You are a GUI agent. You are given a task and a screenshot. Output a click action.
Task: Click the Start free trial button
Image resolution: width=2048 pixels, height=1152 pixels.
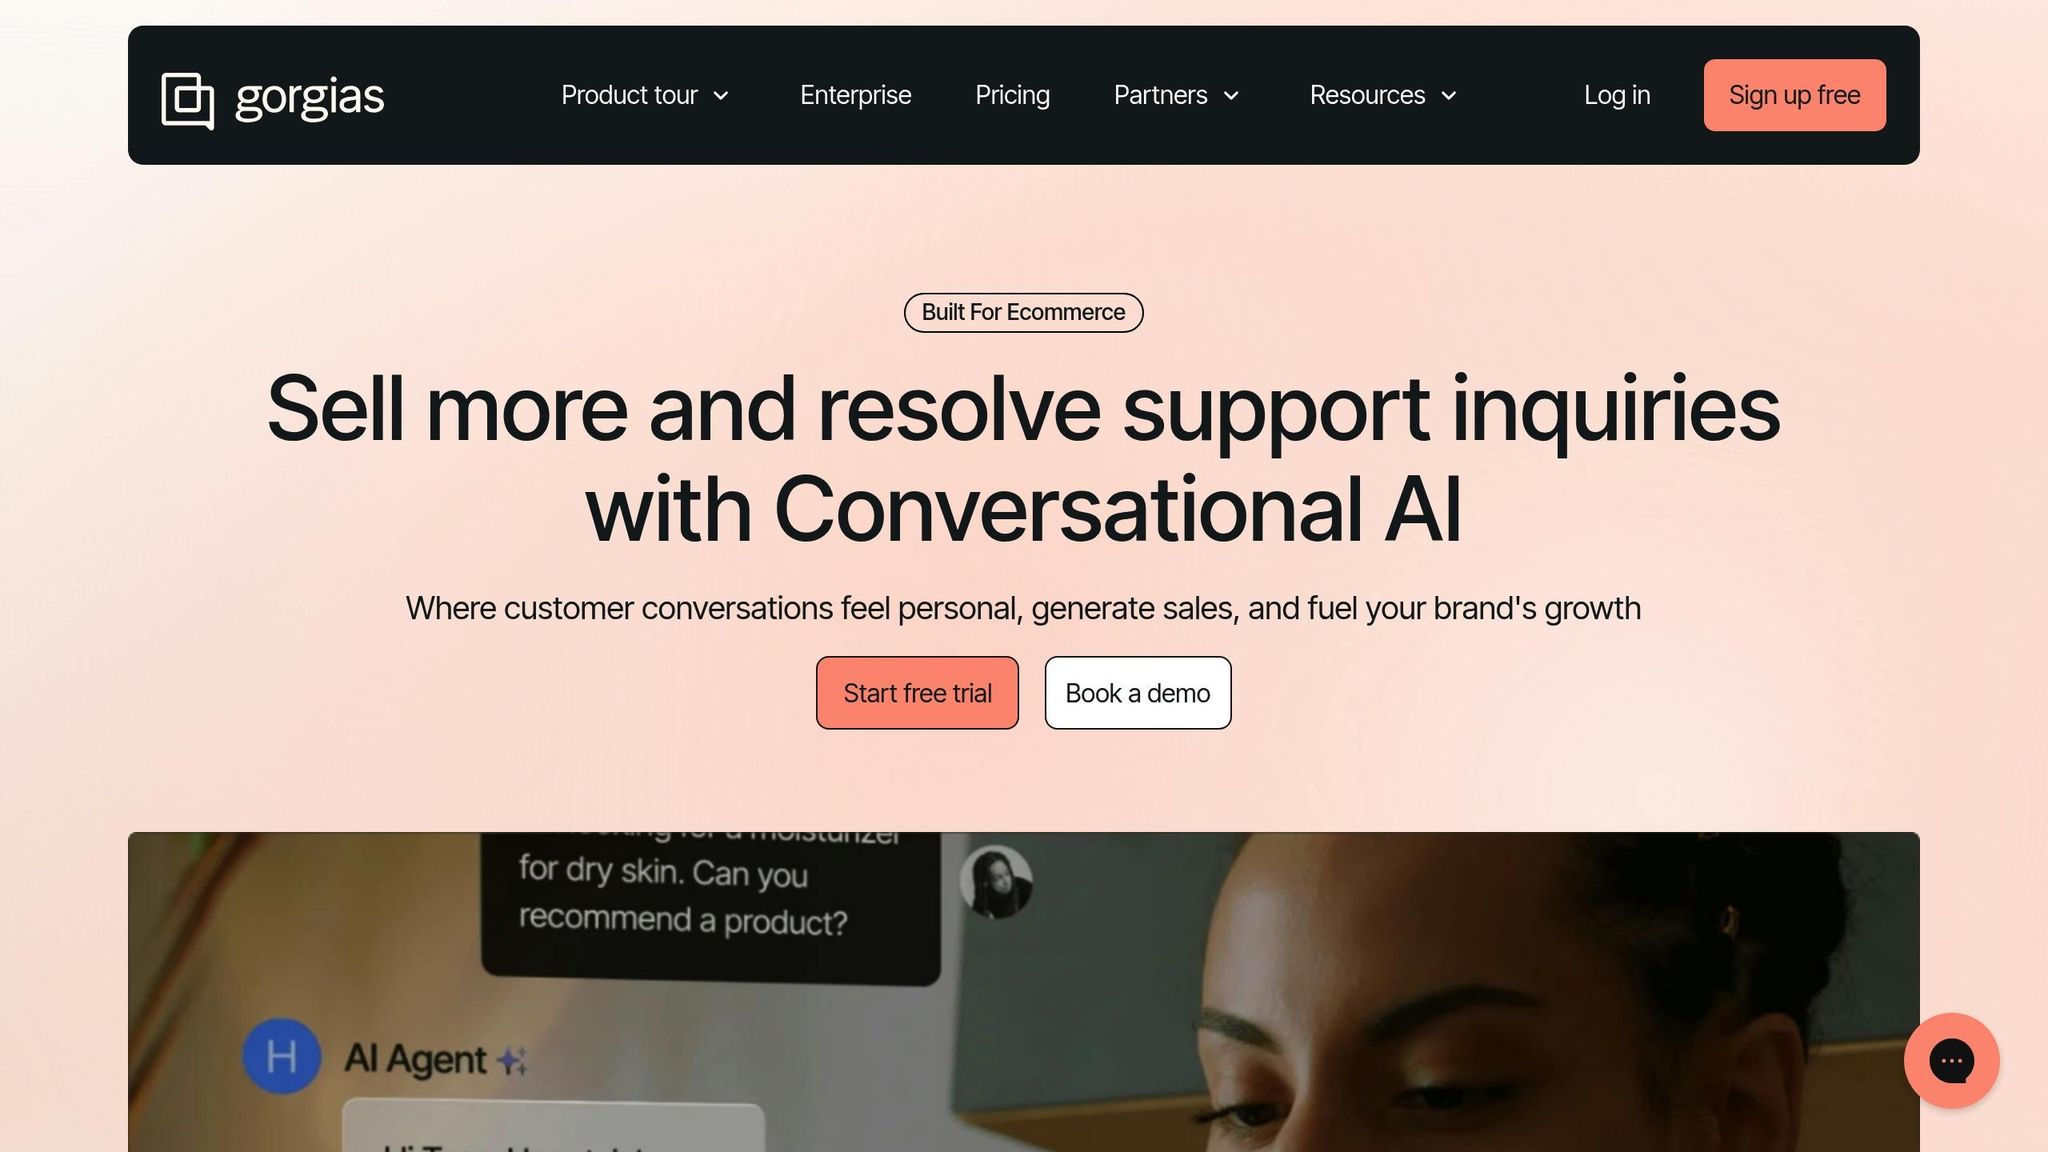click(x=917, y=693)
